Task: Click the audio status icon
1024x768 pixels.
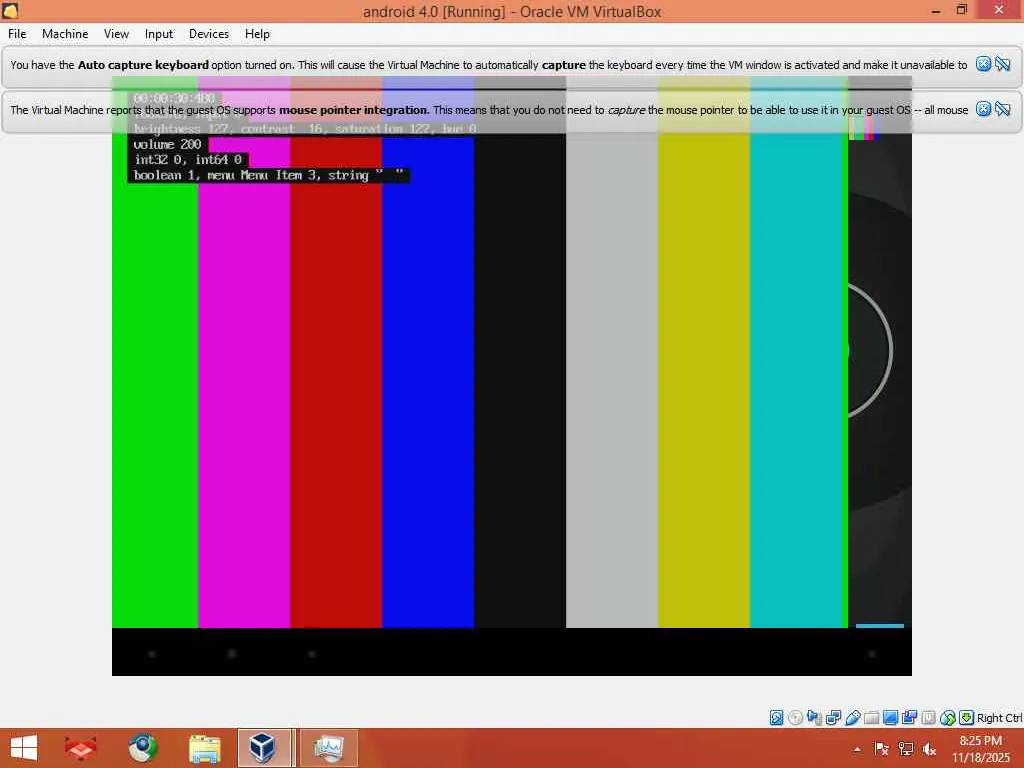Action: (x=814, y=718)
